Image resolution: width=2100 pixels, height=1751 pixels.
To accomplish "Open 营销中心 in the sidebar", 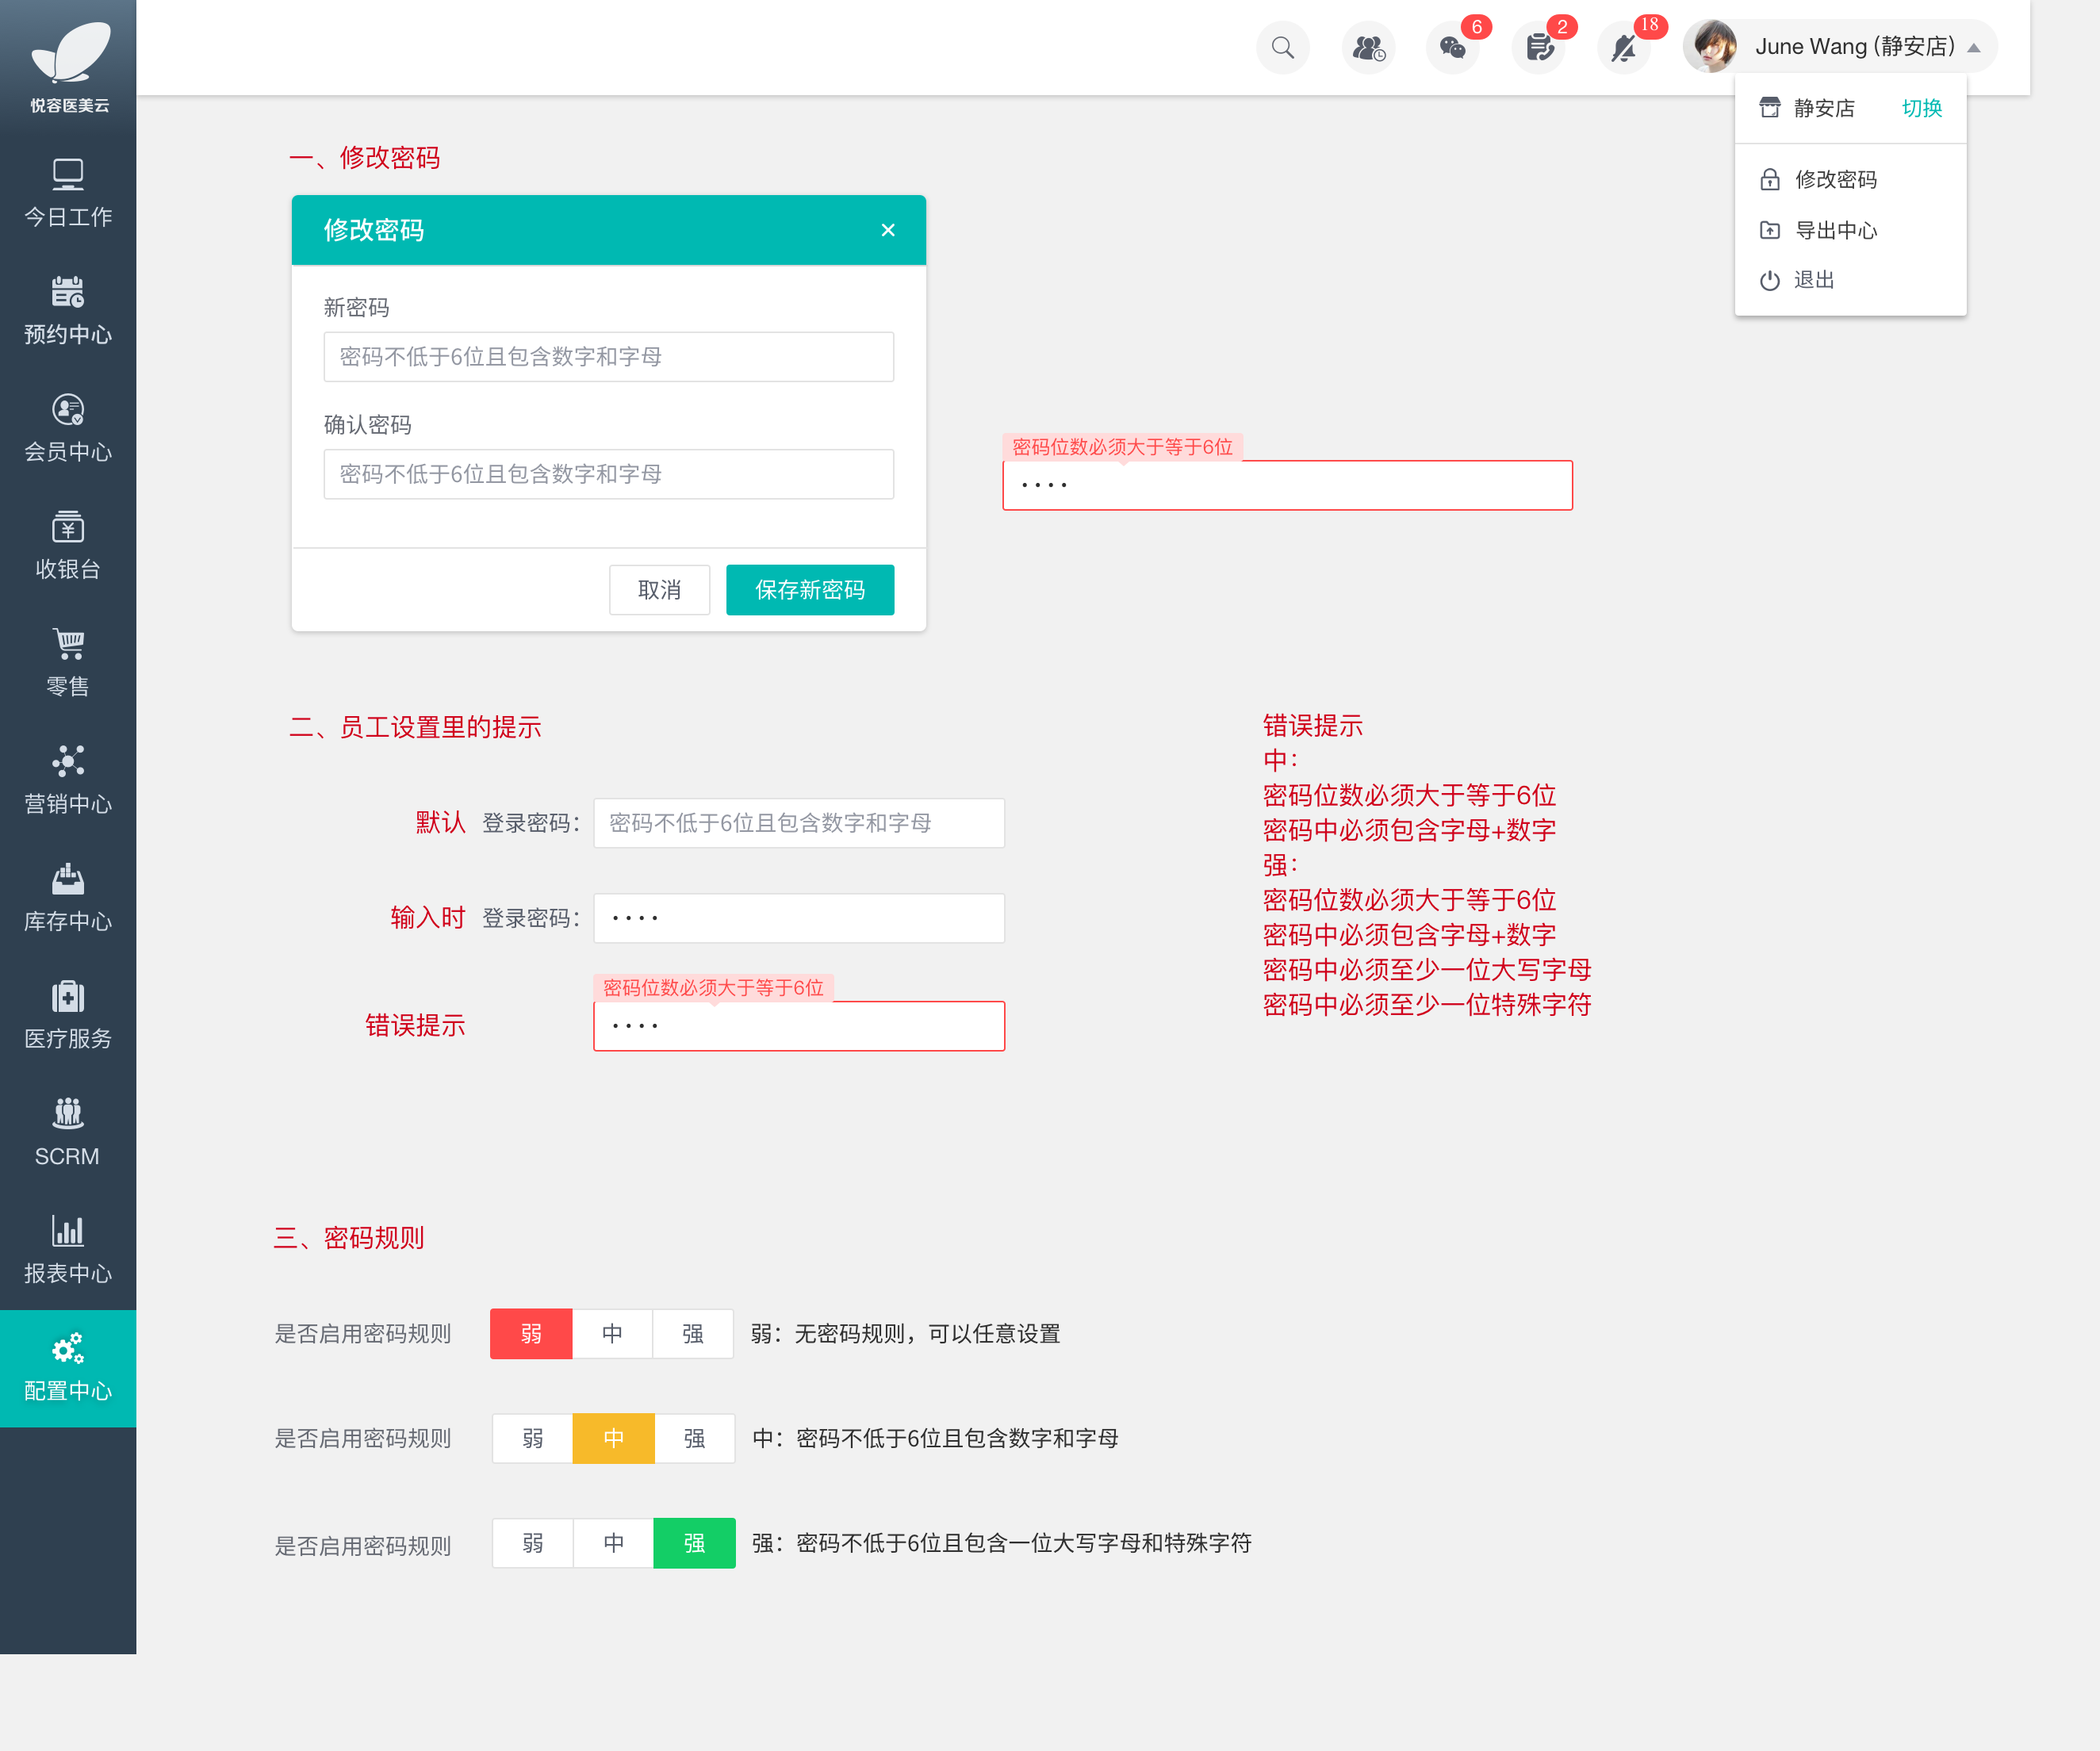I will coord(68,780).
